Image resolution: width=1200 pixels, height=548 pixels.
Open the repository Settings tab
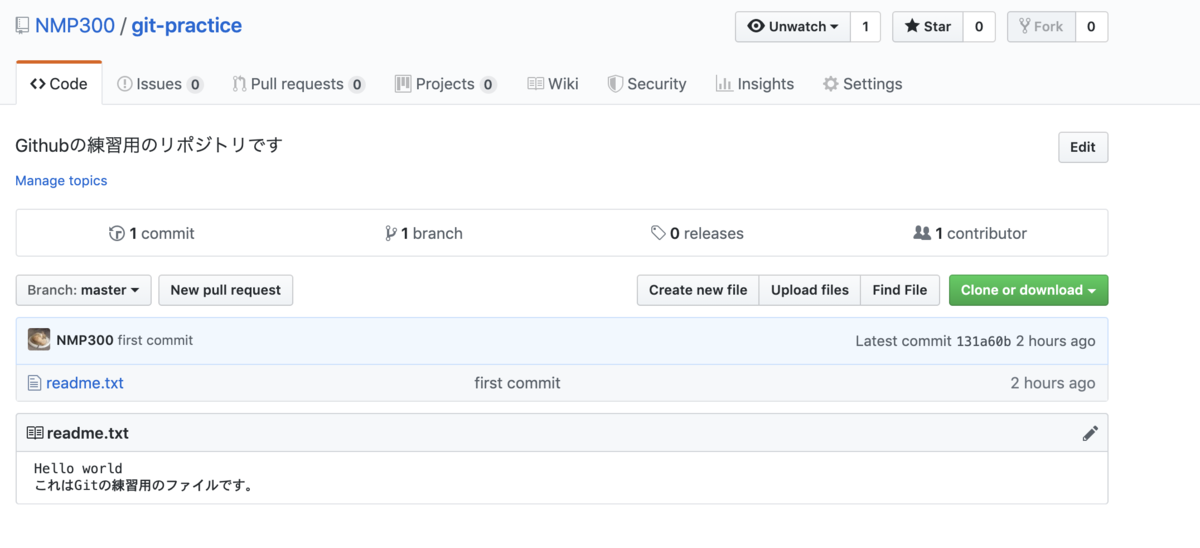pos(862,84)
